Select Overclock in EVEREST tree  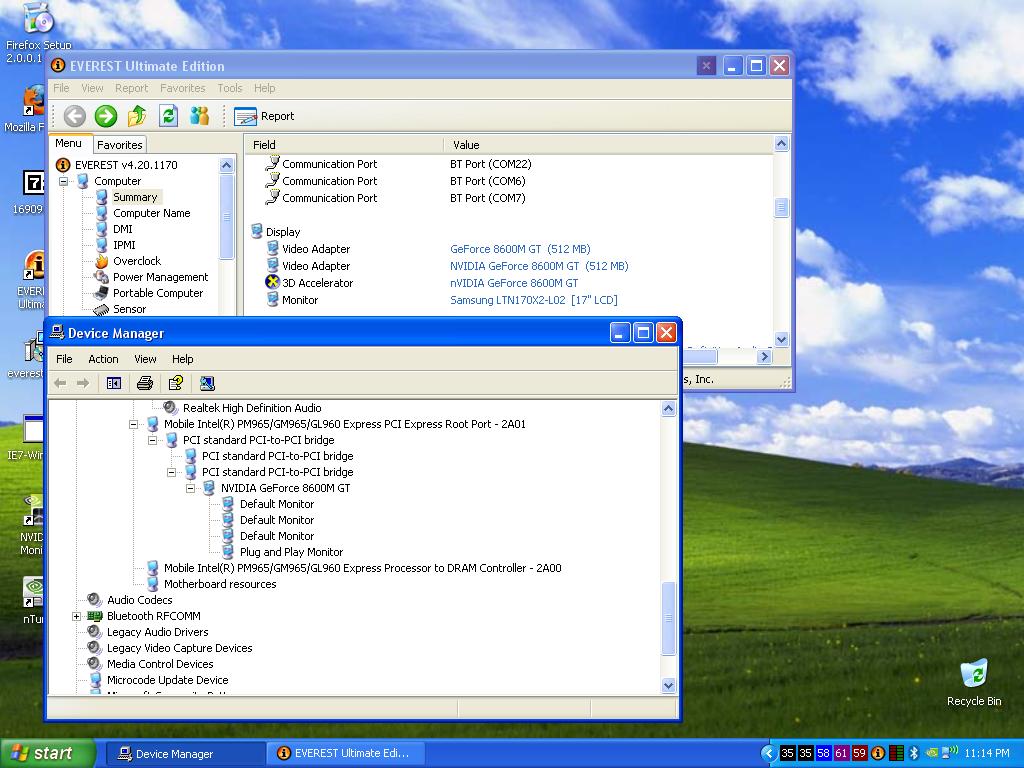(136, 261)
